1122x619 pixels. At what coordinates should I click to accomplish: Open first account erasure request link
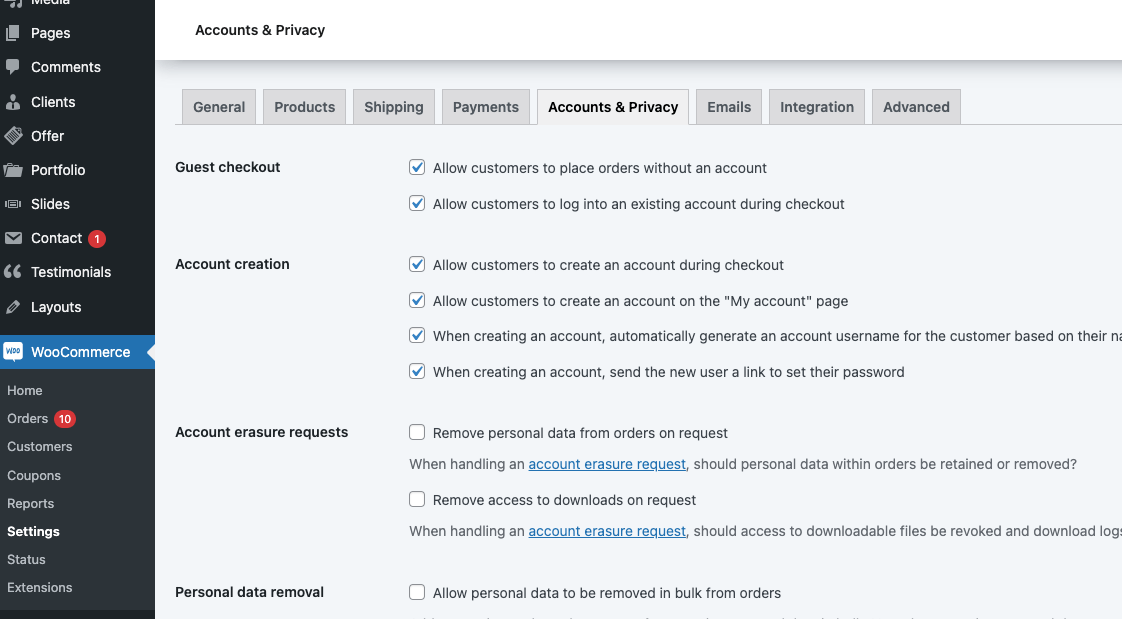pos(607,464)
